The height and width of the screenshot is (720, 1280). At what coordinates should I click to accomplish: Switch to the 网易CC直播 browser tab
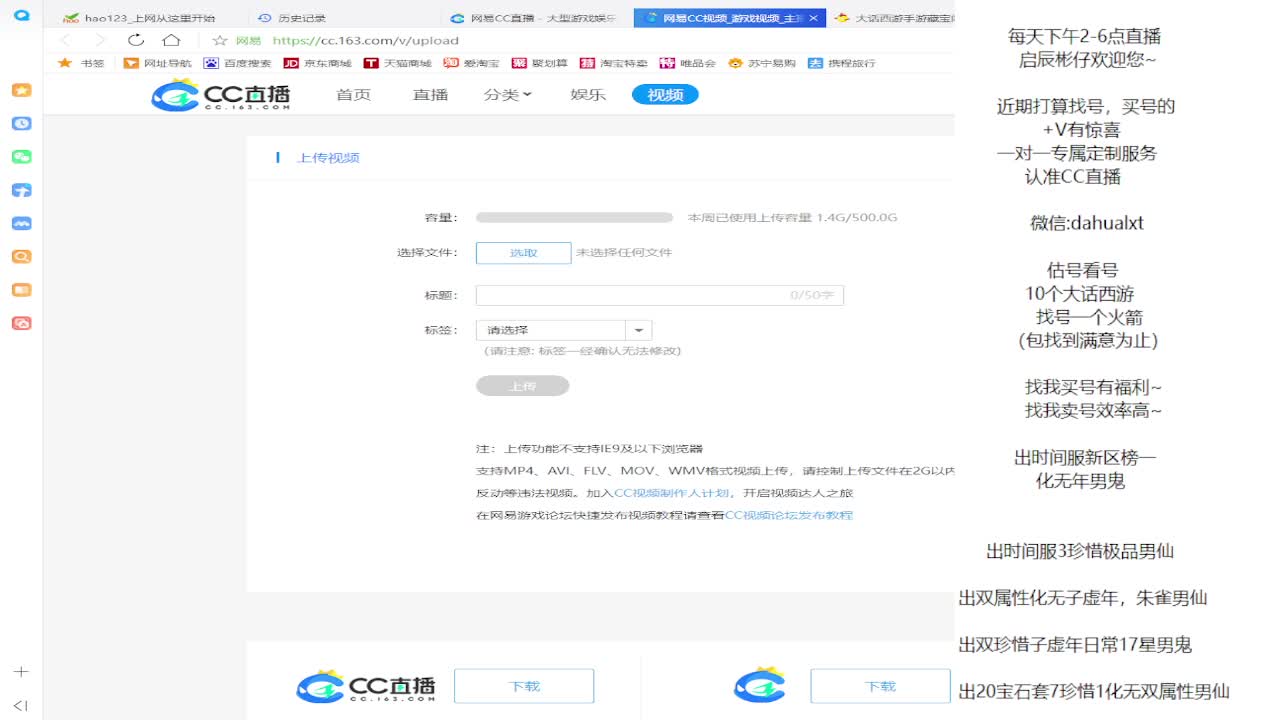click(x=533, y=18)
